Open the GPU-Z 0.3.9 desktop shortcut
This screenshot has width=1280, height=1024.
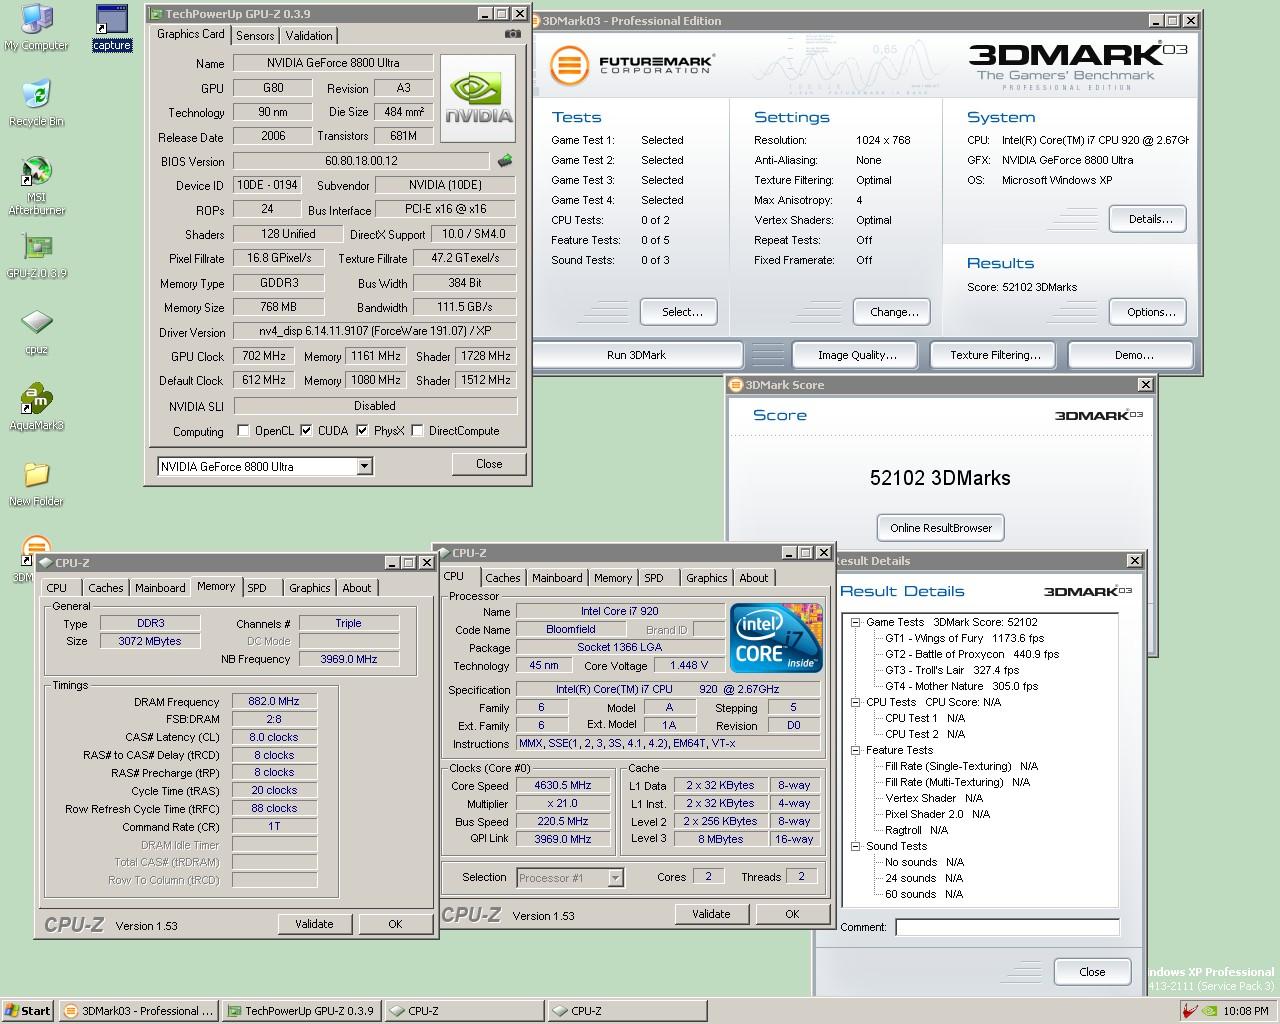[x=36, y=256]
